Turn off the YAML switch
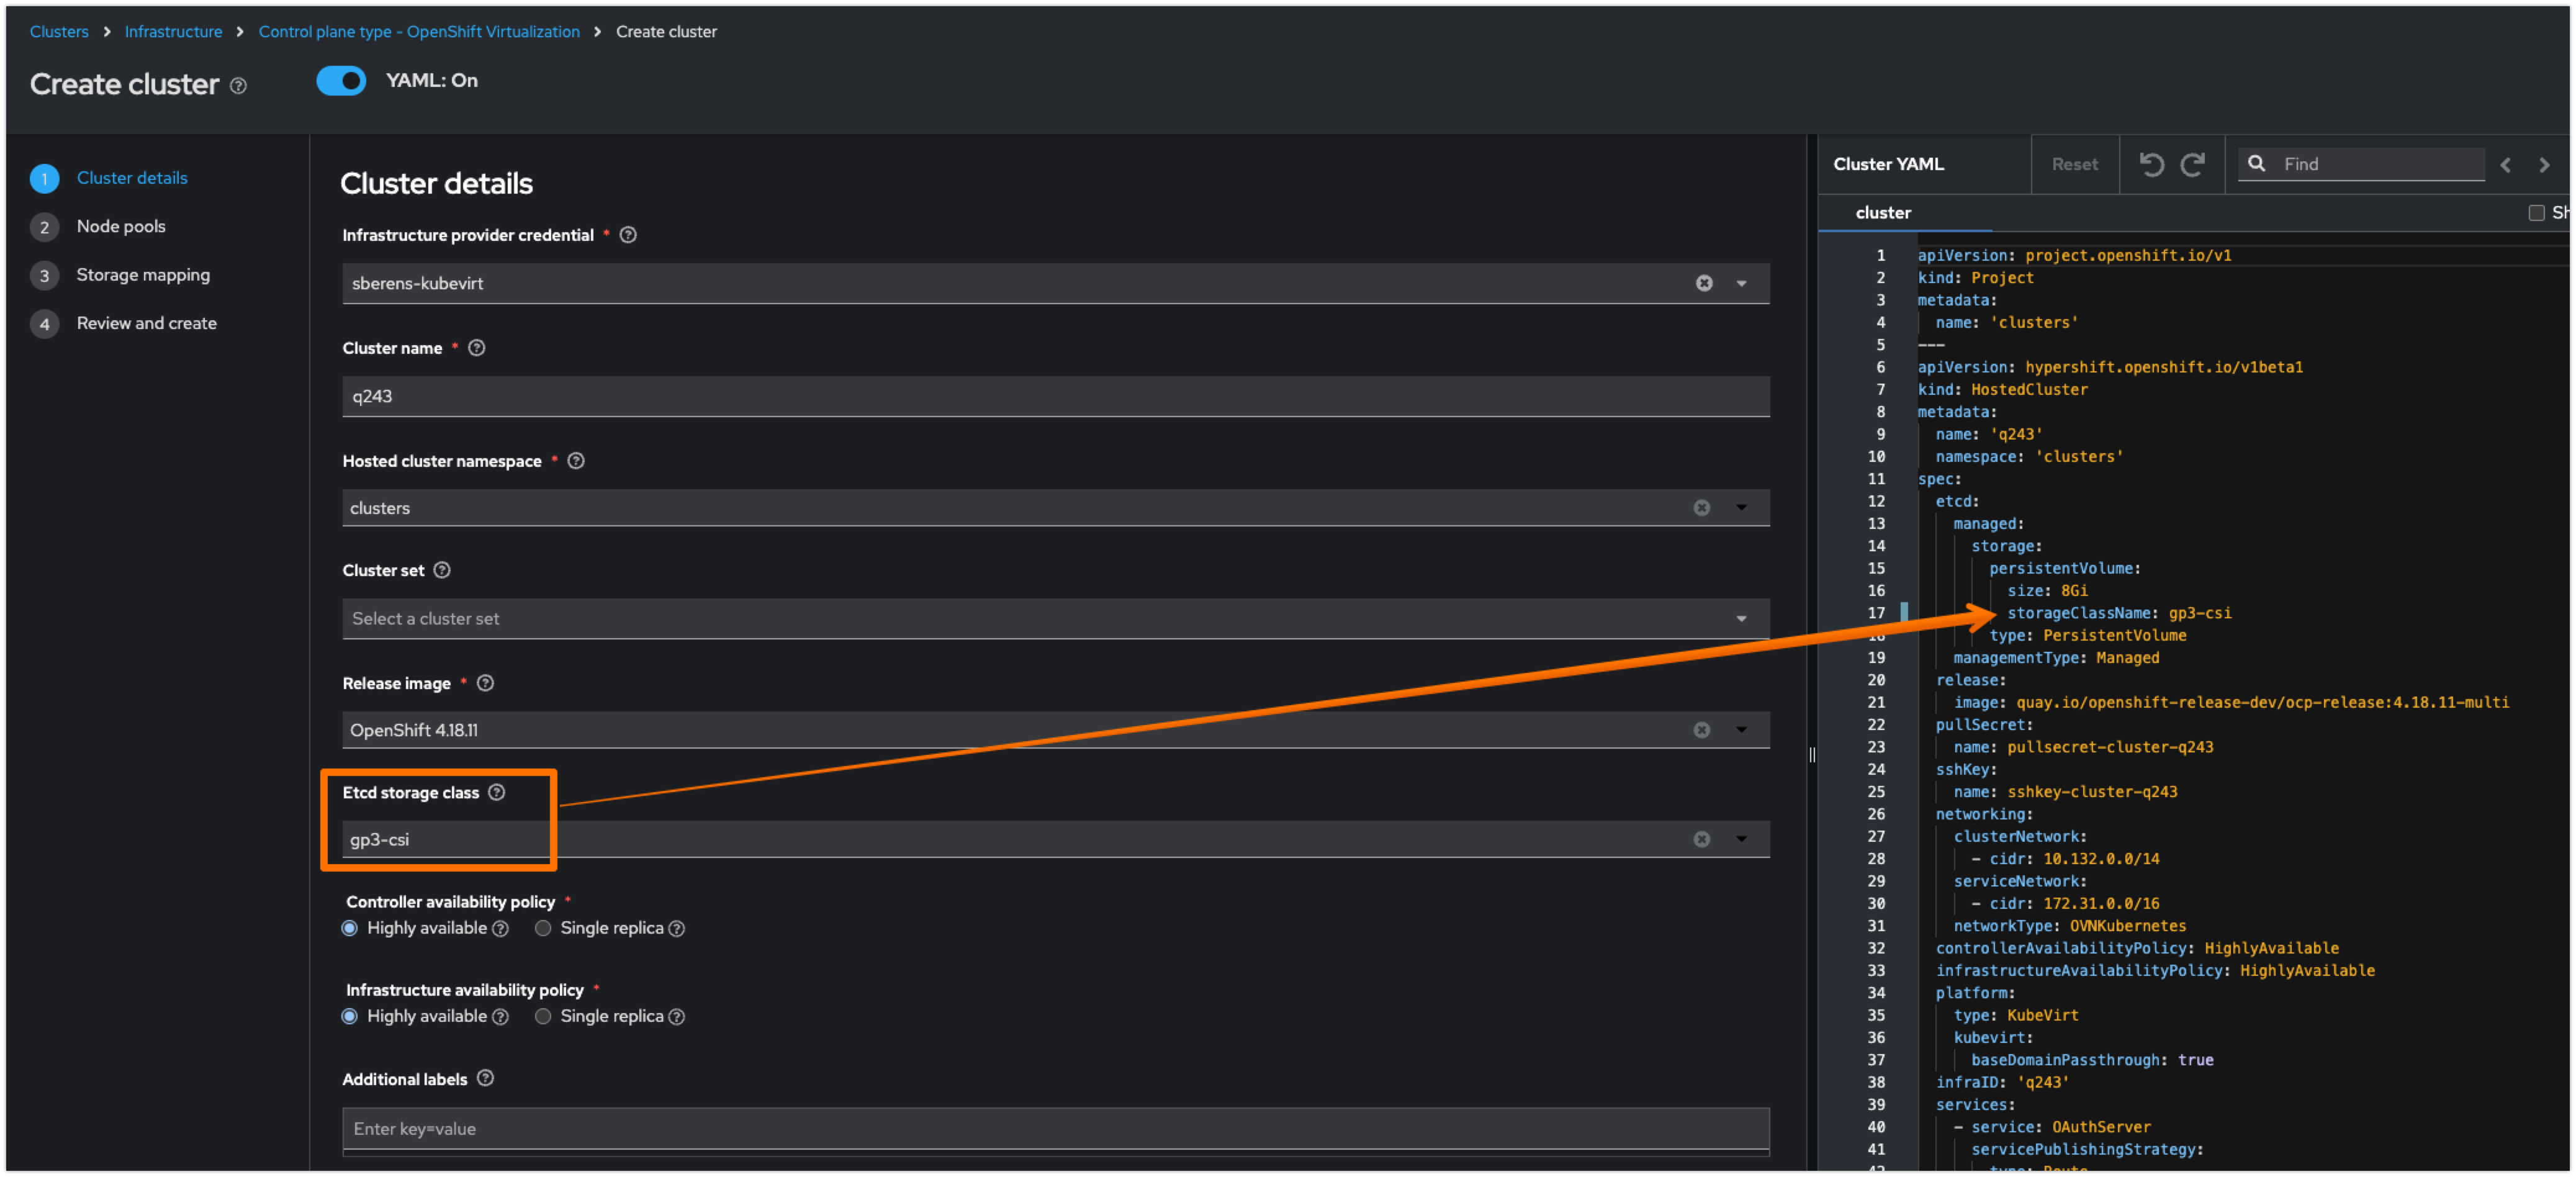Screen dimensions: 2576x1177 coord(341,81)
